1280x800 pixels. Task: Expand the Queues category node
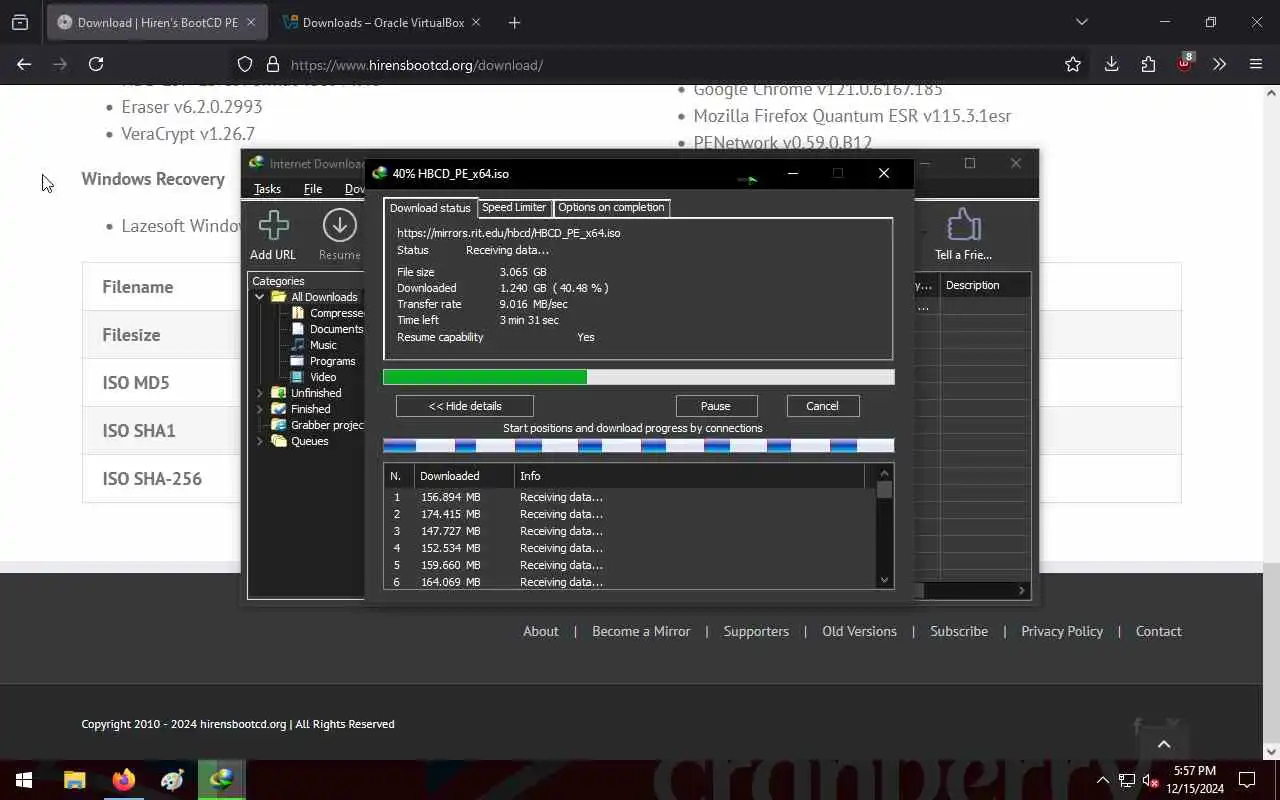(x=260, y=441)
